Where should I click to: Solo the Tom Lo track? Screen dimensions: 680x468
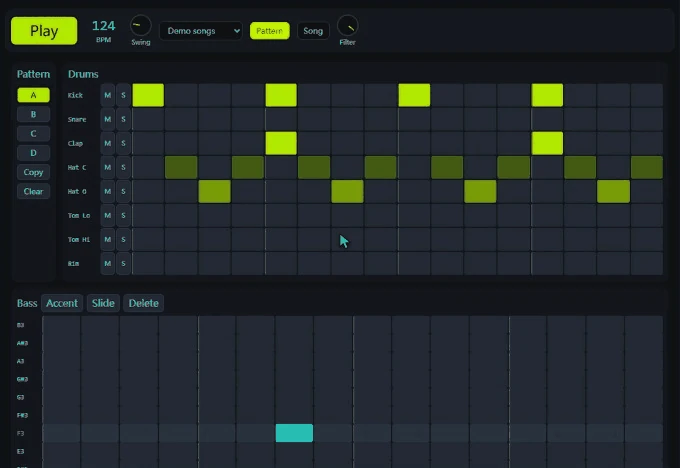point(123,216)
